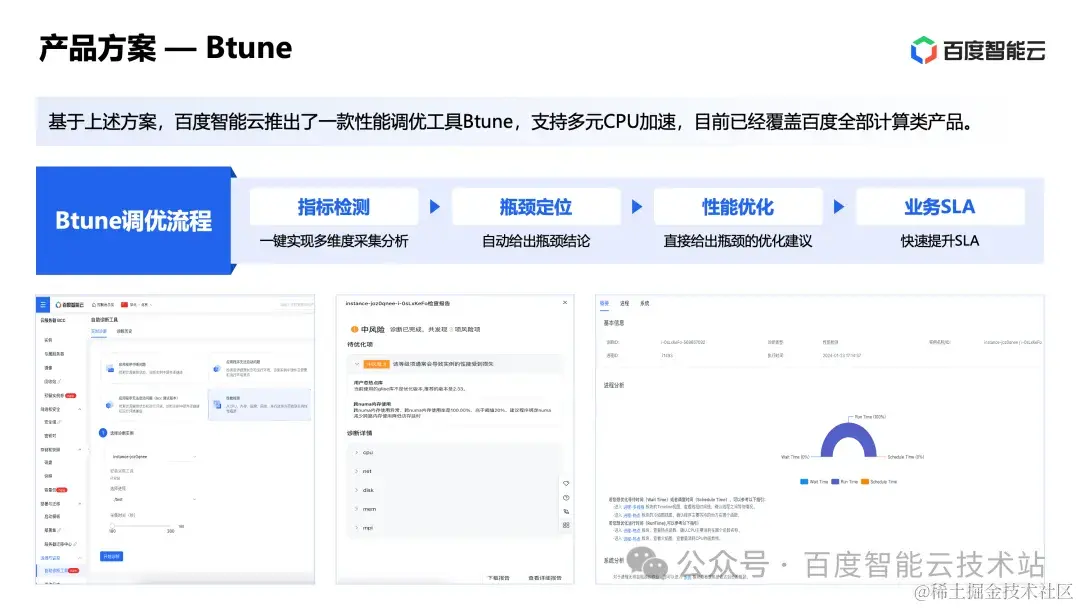Select the top-right diagnosis scenario card
This screenshot has width=1080, height=608.
click(260, 370)
